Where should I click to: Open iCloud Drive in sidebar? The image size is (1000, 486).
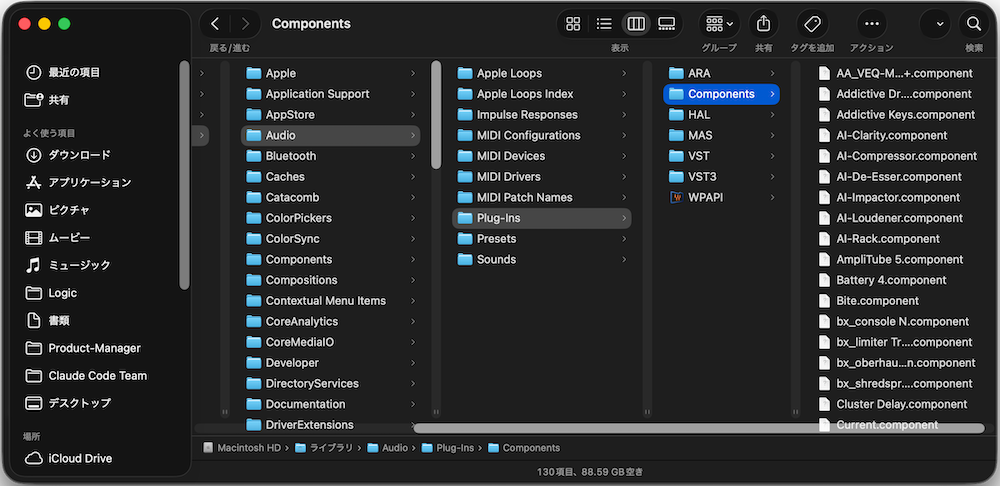[x=68, y=459]
